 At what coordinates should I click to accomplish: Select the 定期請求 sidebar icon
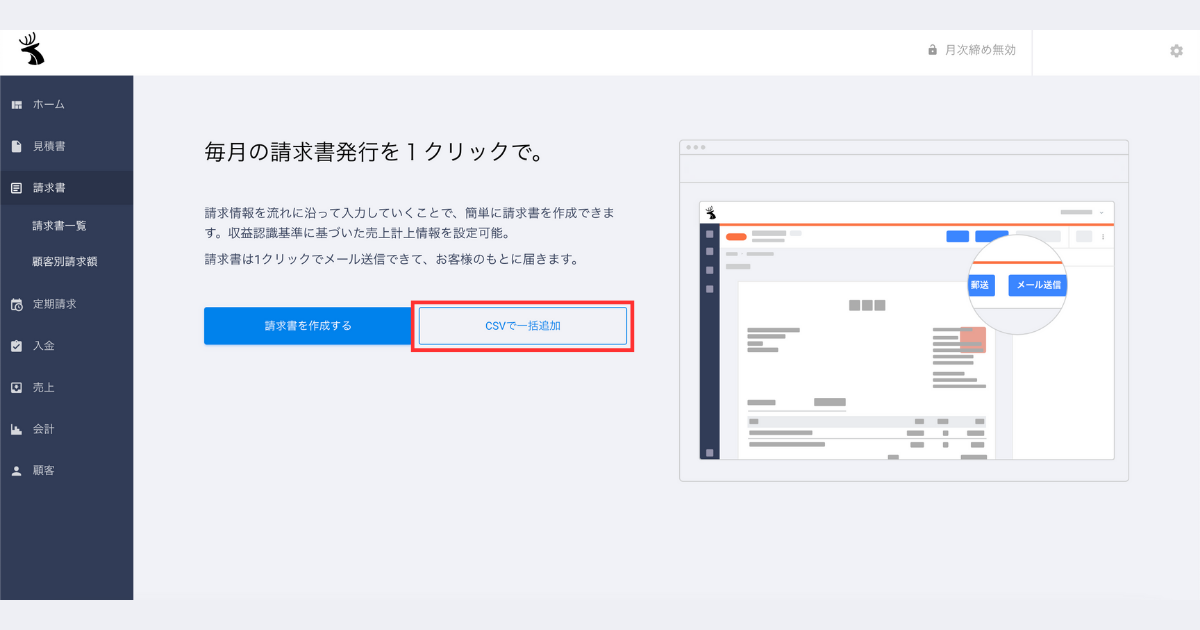[x=17, y=304]
